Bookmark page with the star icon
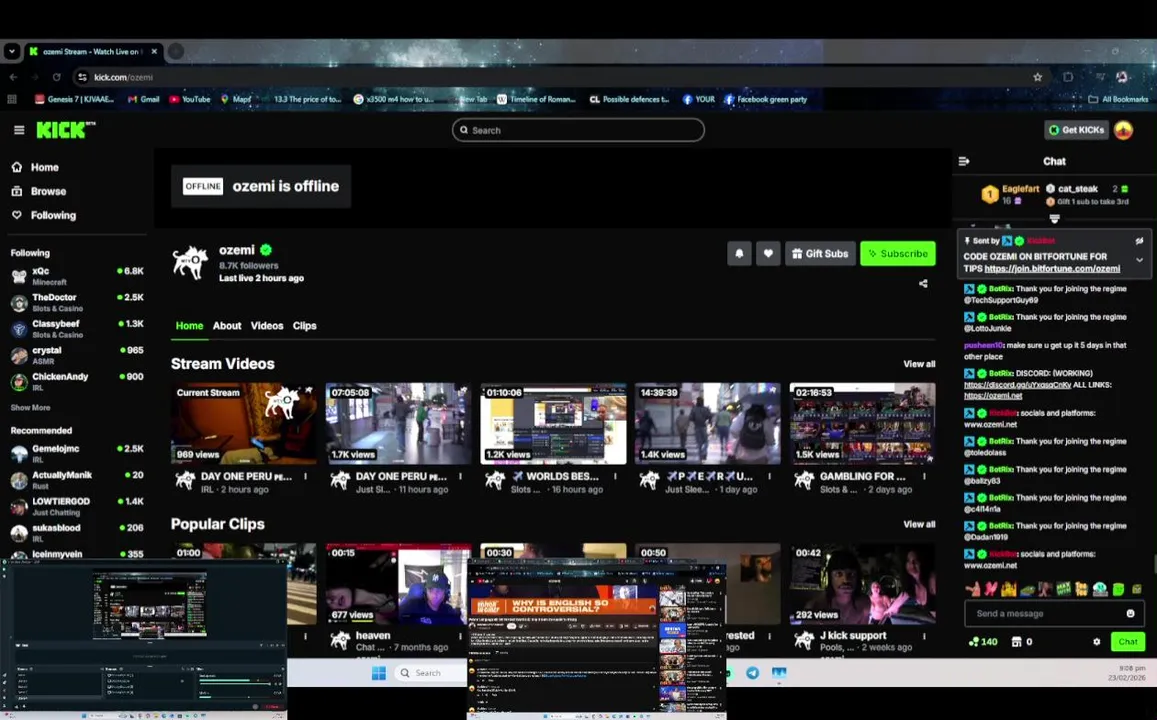Screen dimensions: 1157x720 [1037, 77]
